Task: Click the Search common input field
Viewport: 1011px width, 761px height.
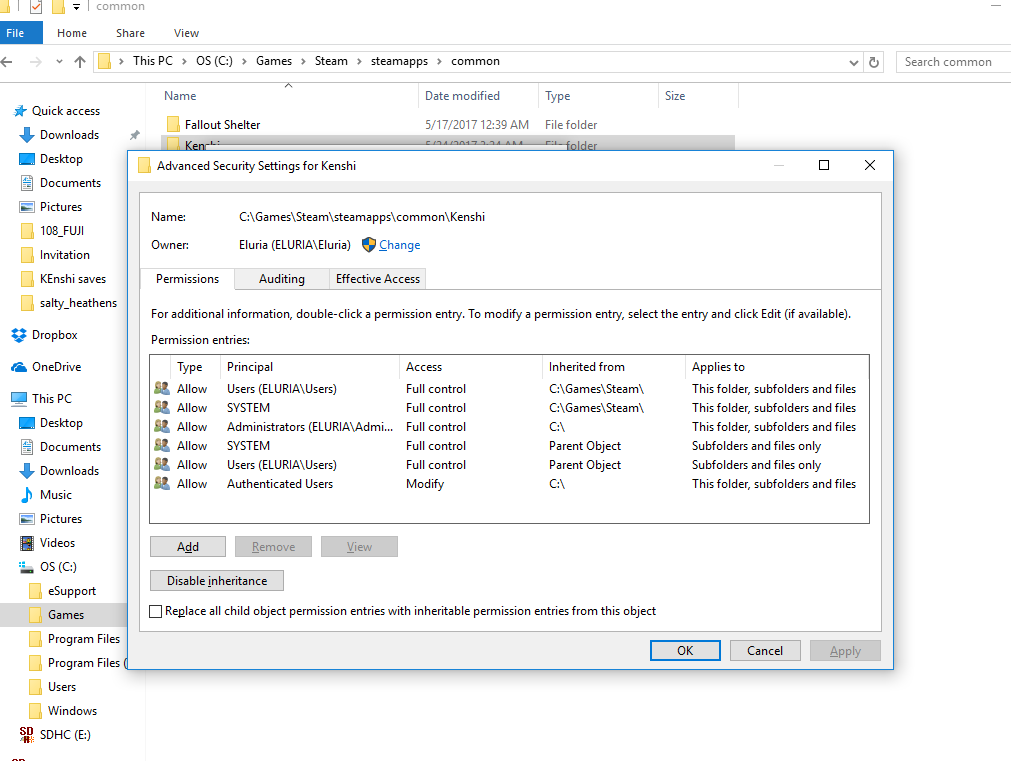Action: click(954, 62)
